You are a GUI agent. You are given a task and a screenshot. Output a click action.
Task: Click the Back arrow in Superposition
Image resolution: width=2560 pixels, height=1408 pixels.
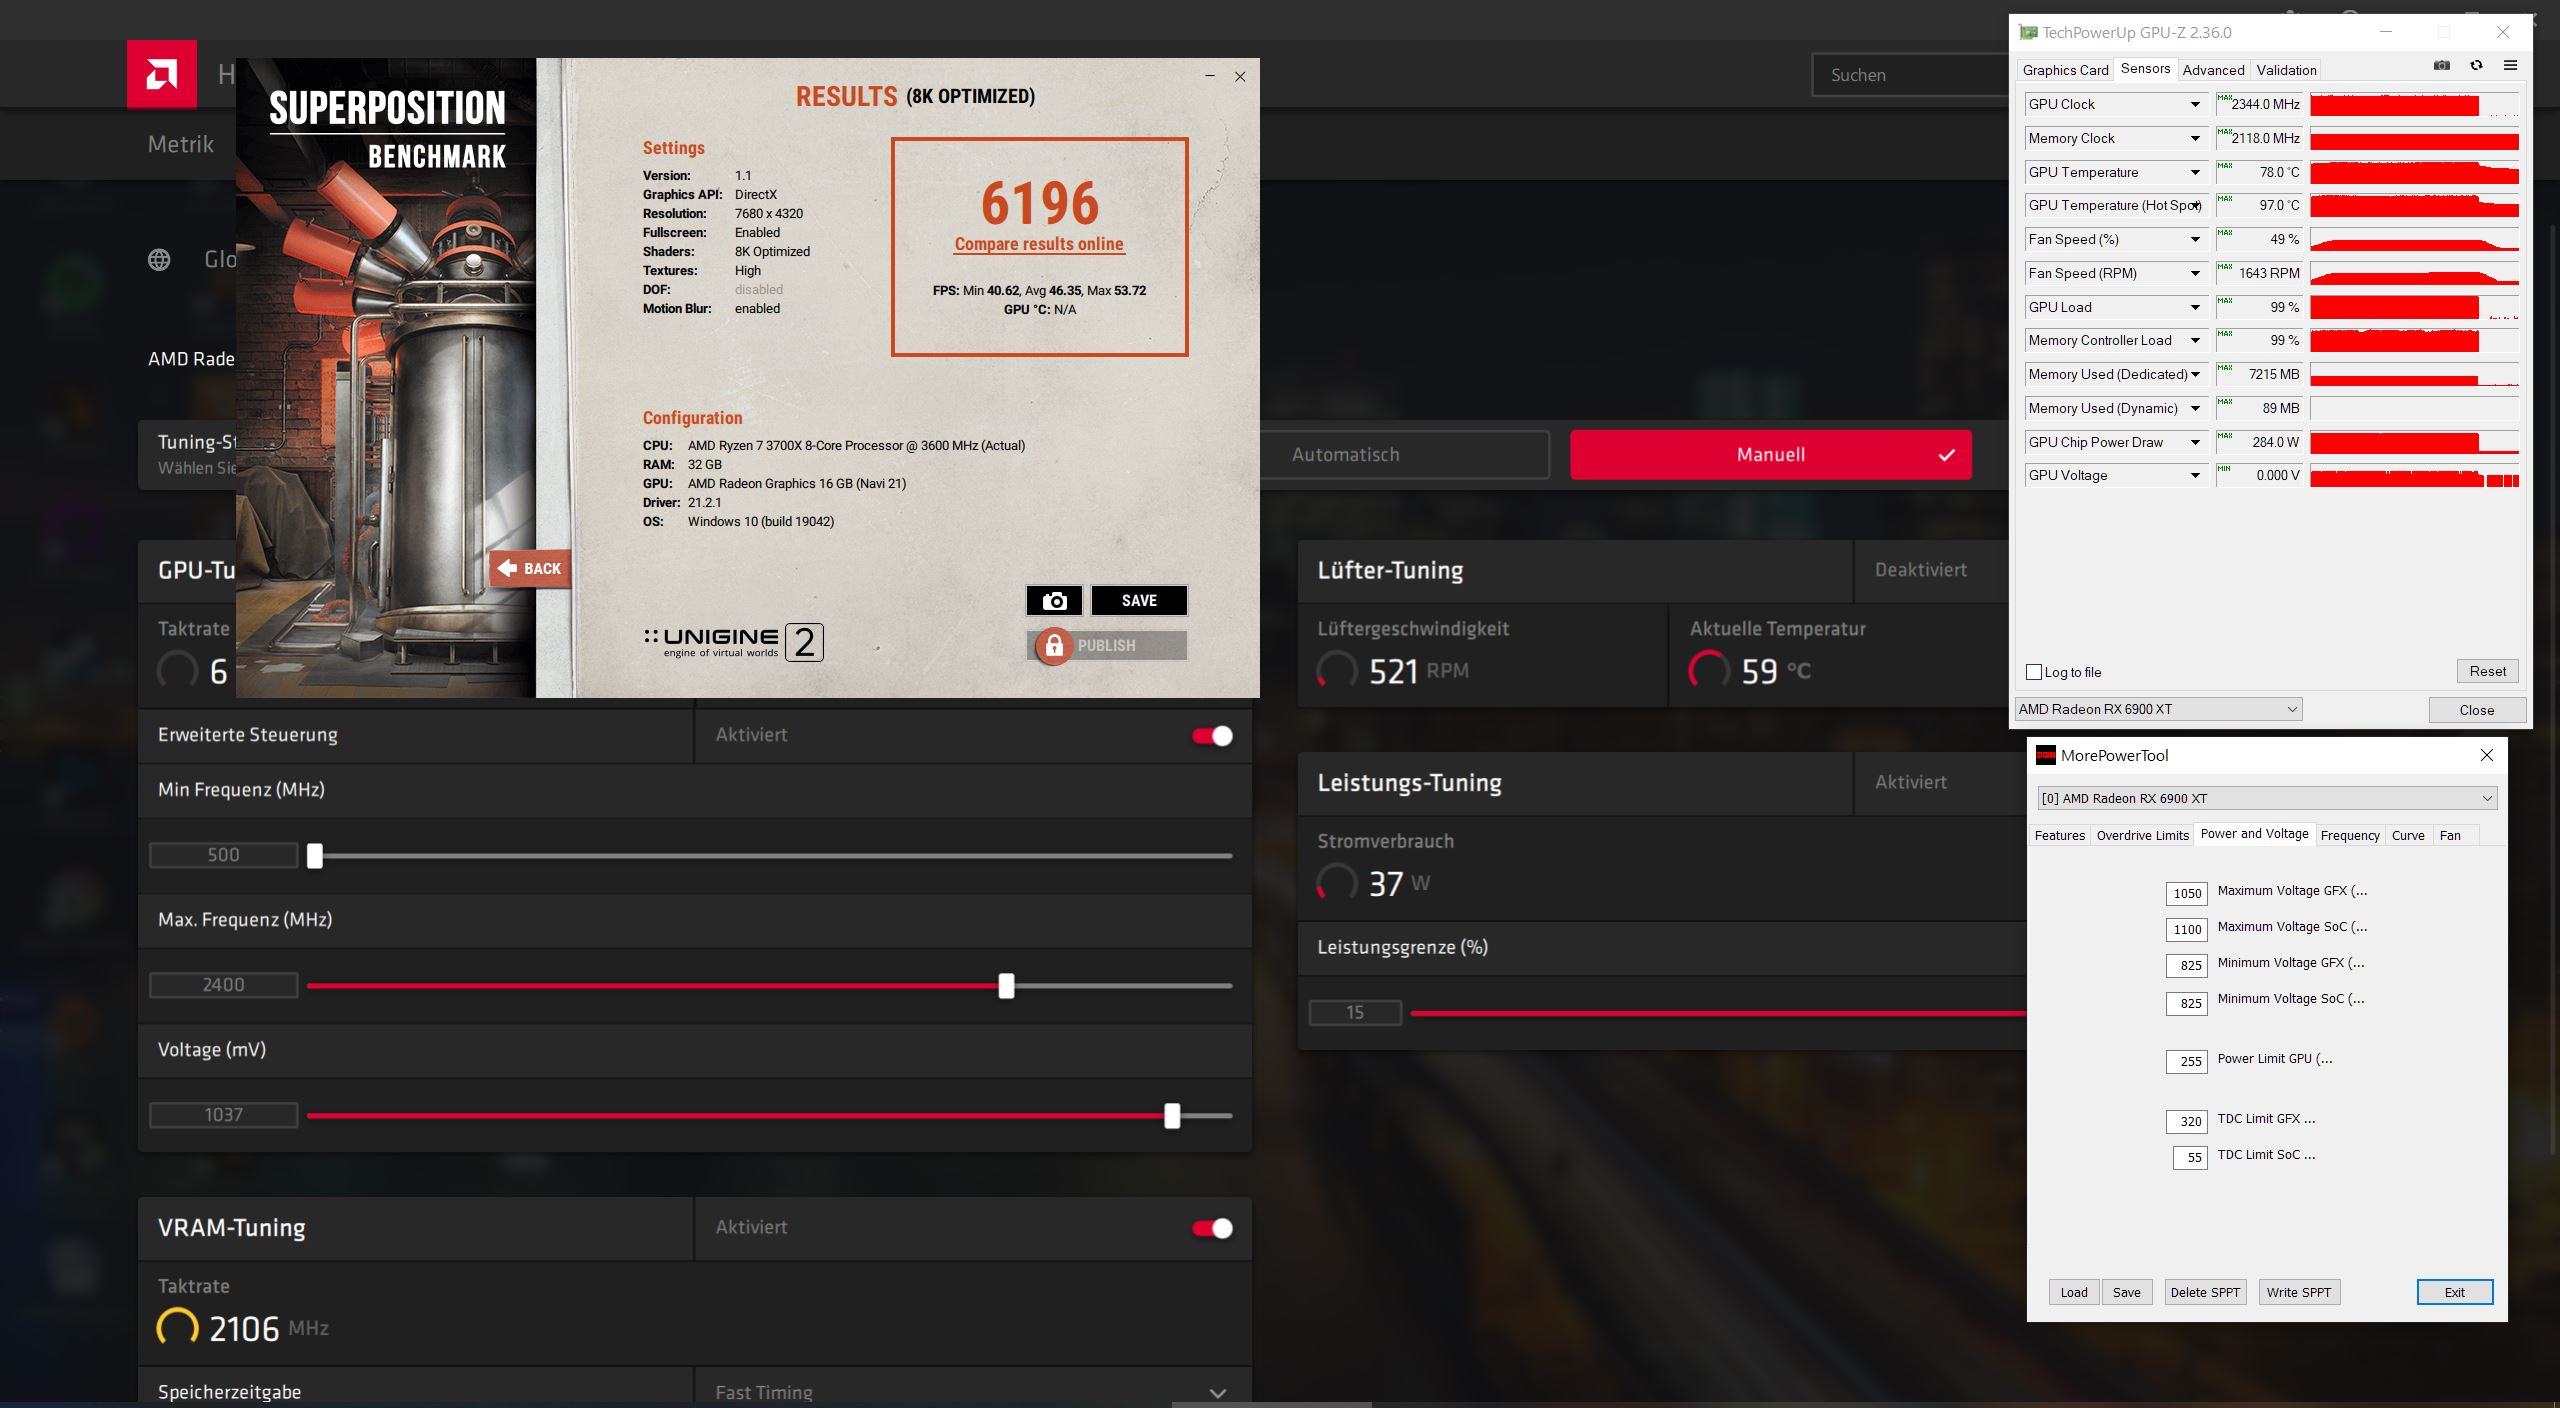[530, 568]
